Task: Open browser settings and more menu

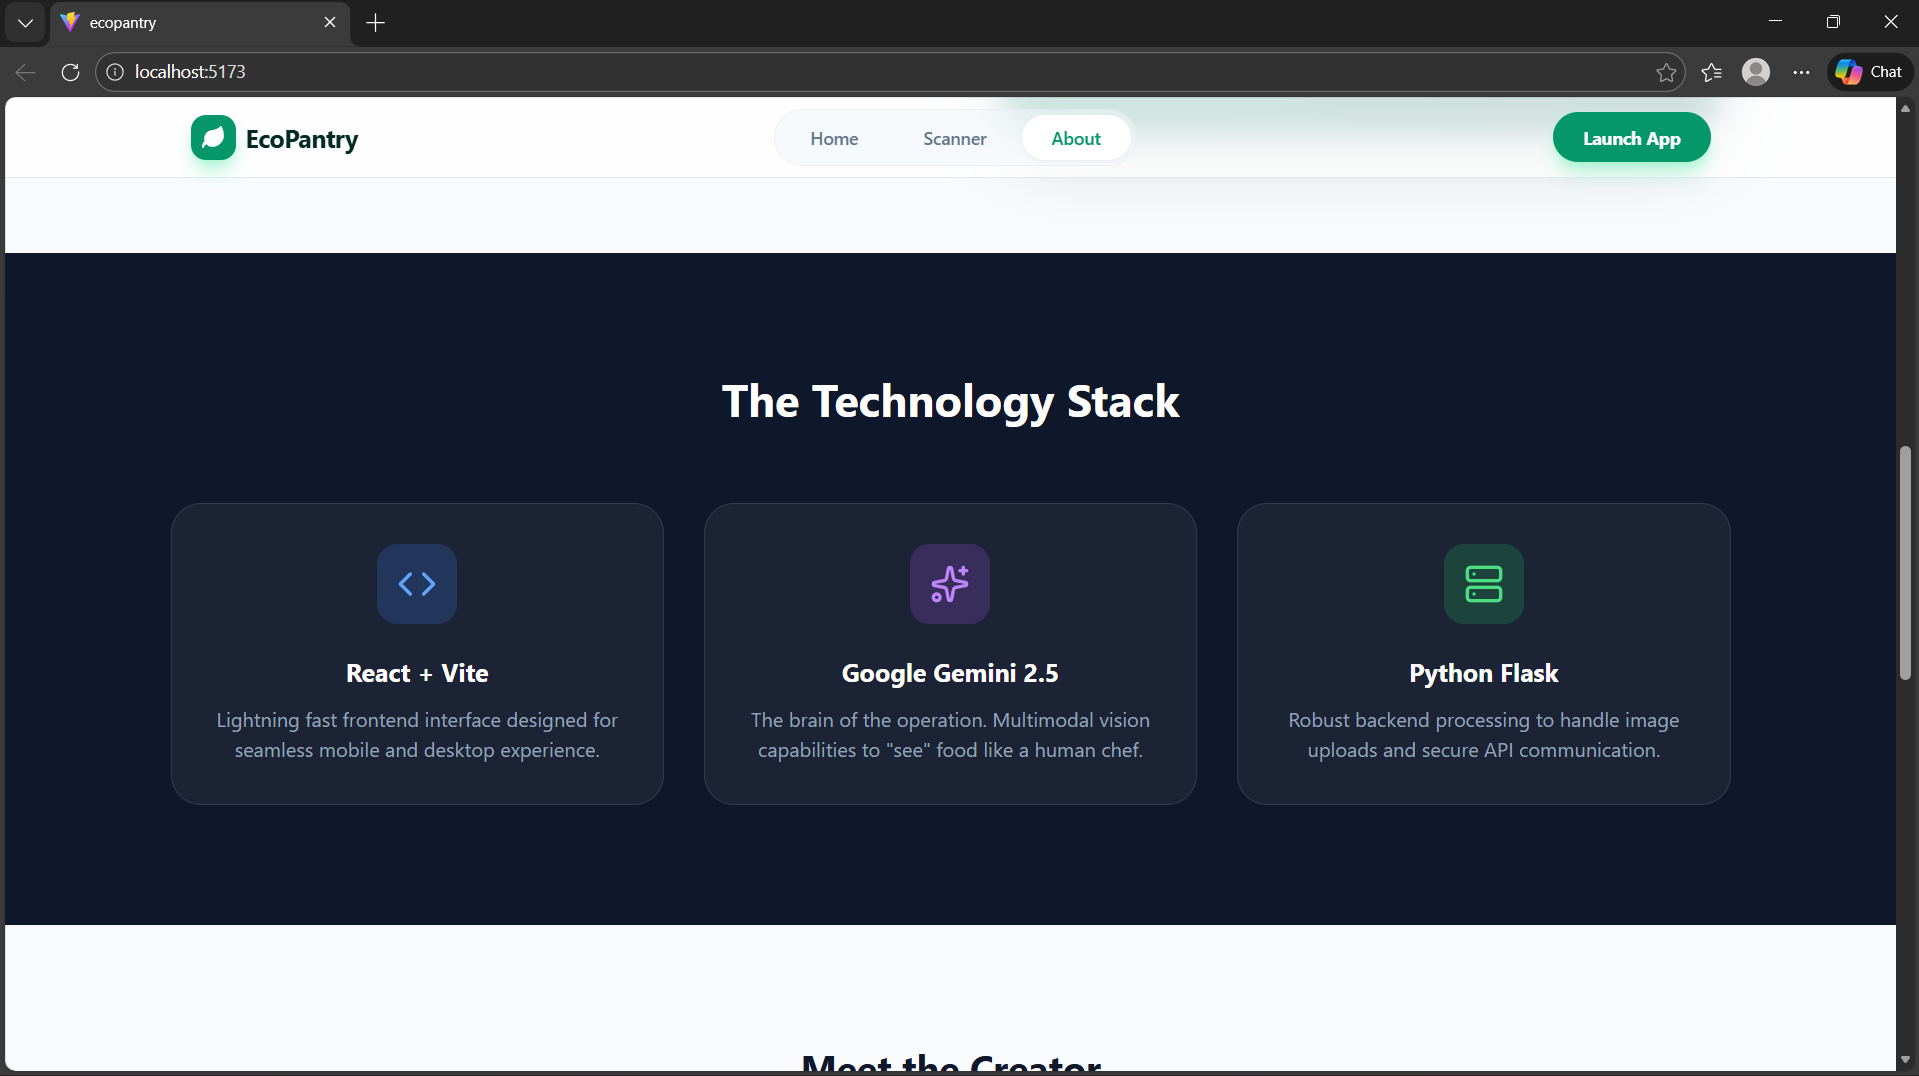Action: coord(1801,72)
